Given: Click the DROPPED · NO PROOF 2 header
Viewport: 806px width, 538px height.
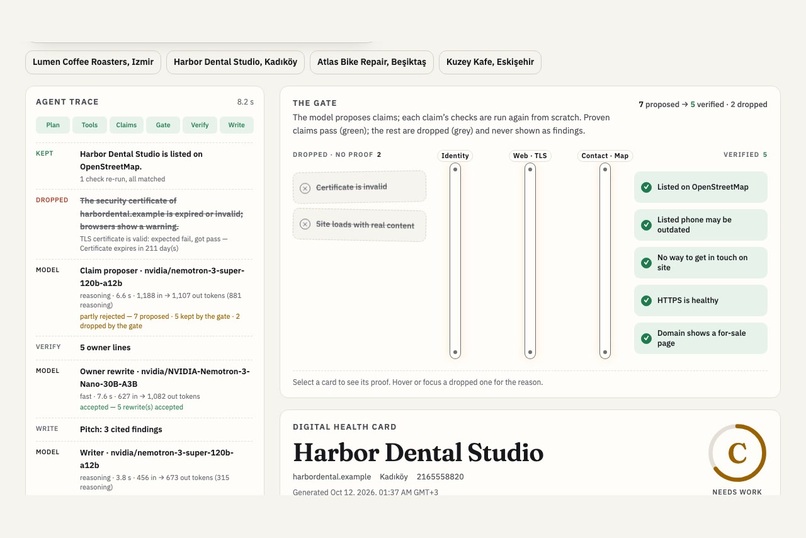Looking at the screenshot, I should pyautogui.click(x=337, y=155).
